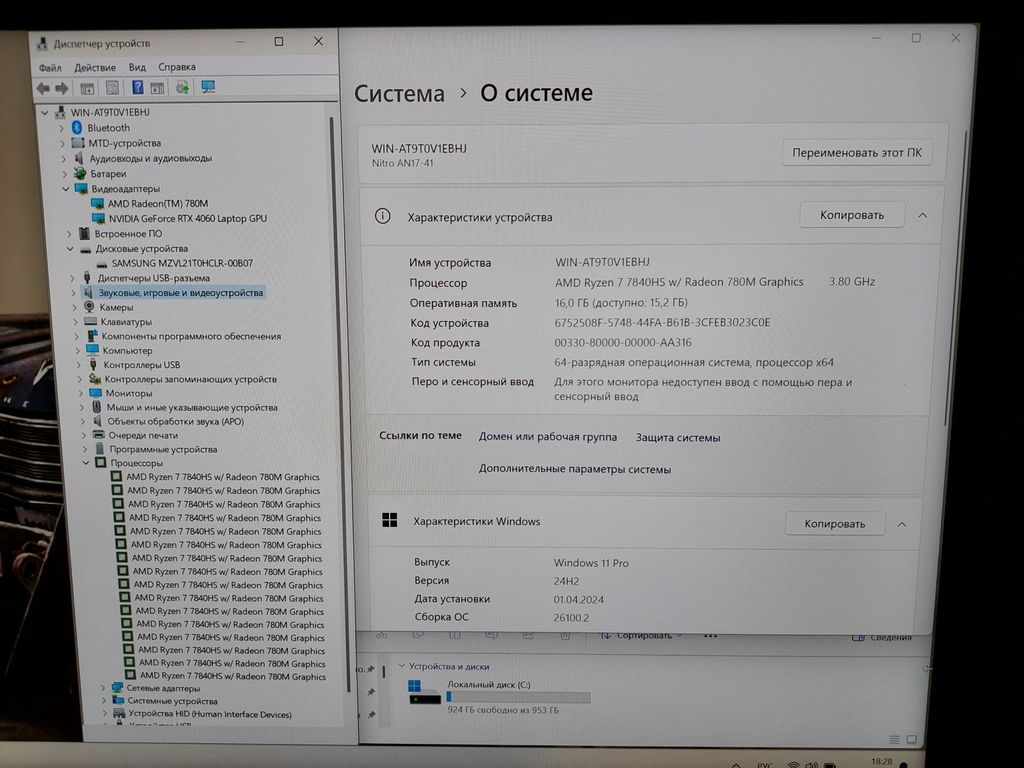Open the Домен или рабочая группа link

(x=547, y=437)
